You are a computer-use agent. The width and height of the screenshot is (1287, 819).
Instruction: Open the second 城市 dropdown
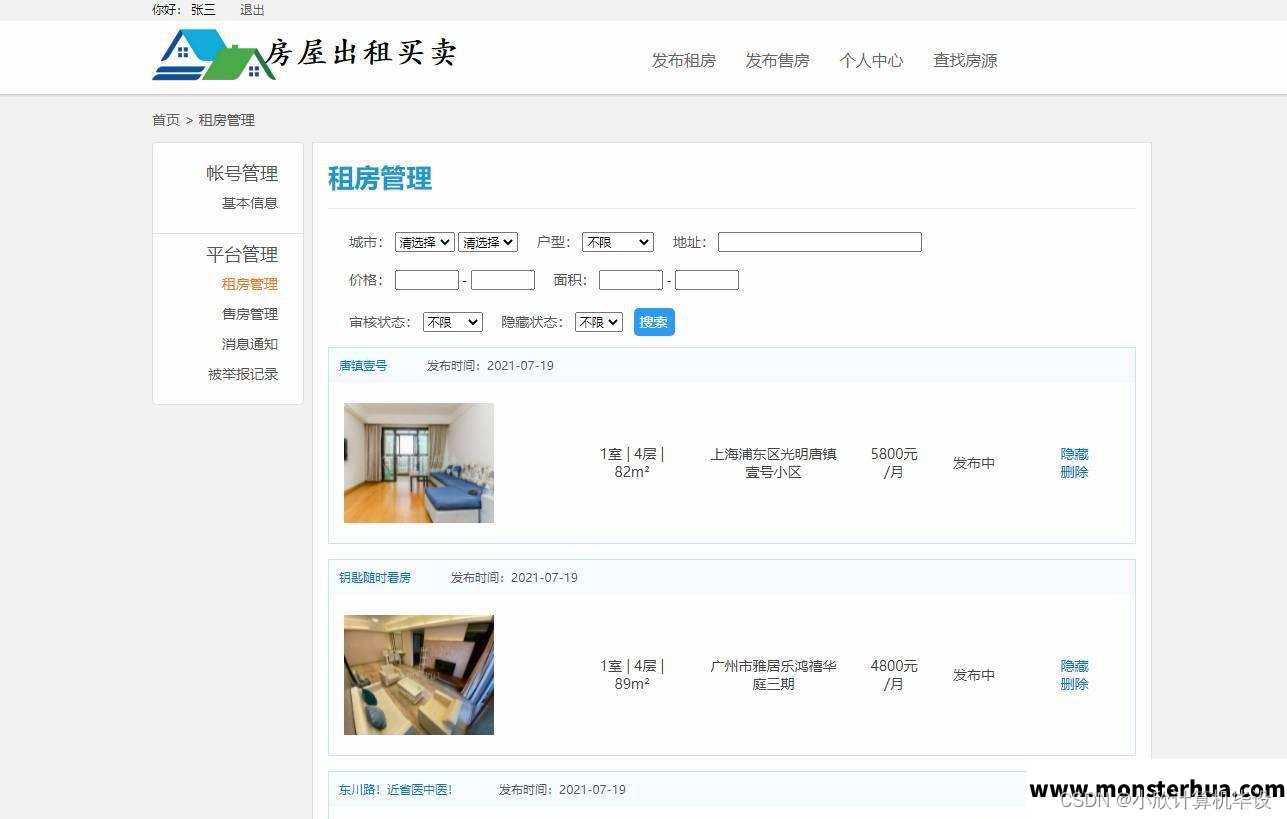point(487,242)
